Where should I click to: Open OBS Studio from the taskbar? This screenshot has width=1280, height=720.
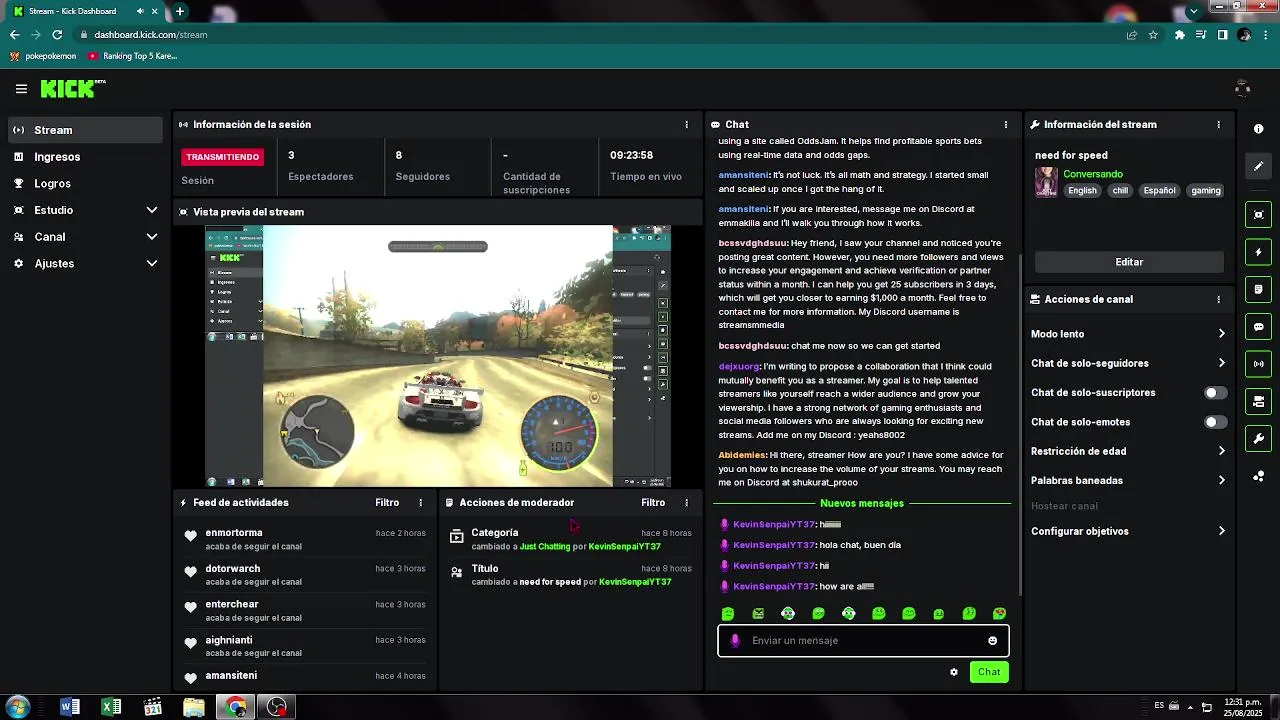coord(276,707)
